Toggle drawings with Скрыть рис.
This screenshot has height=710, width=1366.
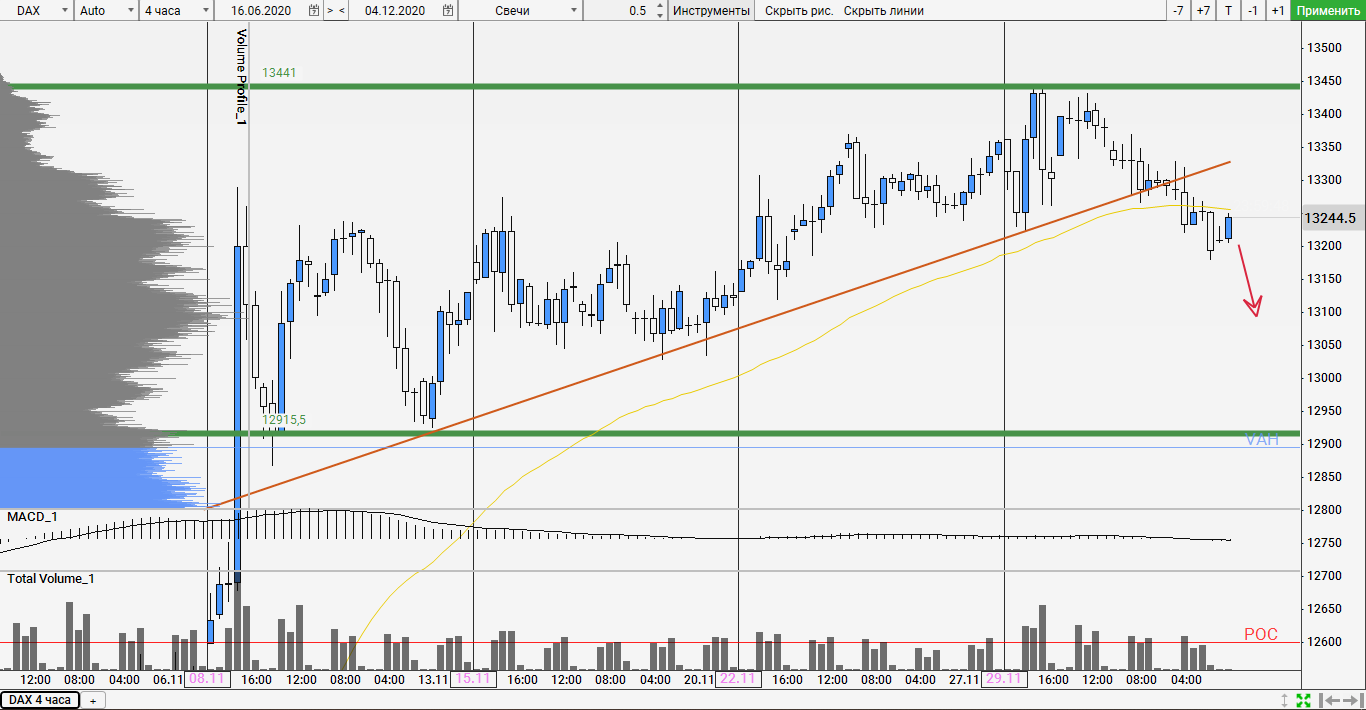[798, 11]
